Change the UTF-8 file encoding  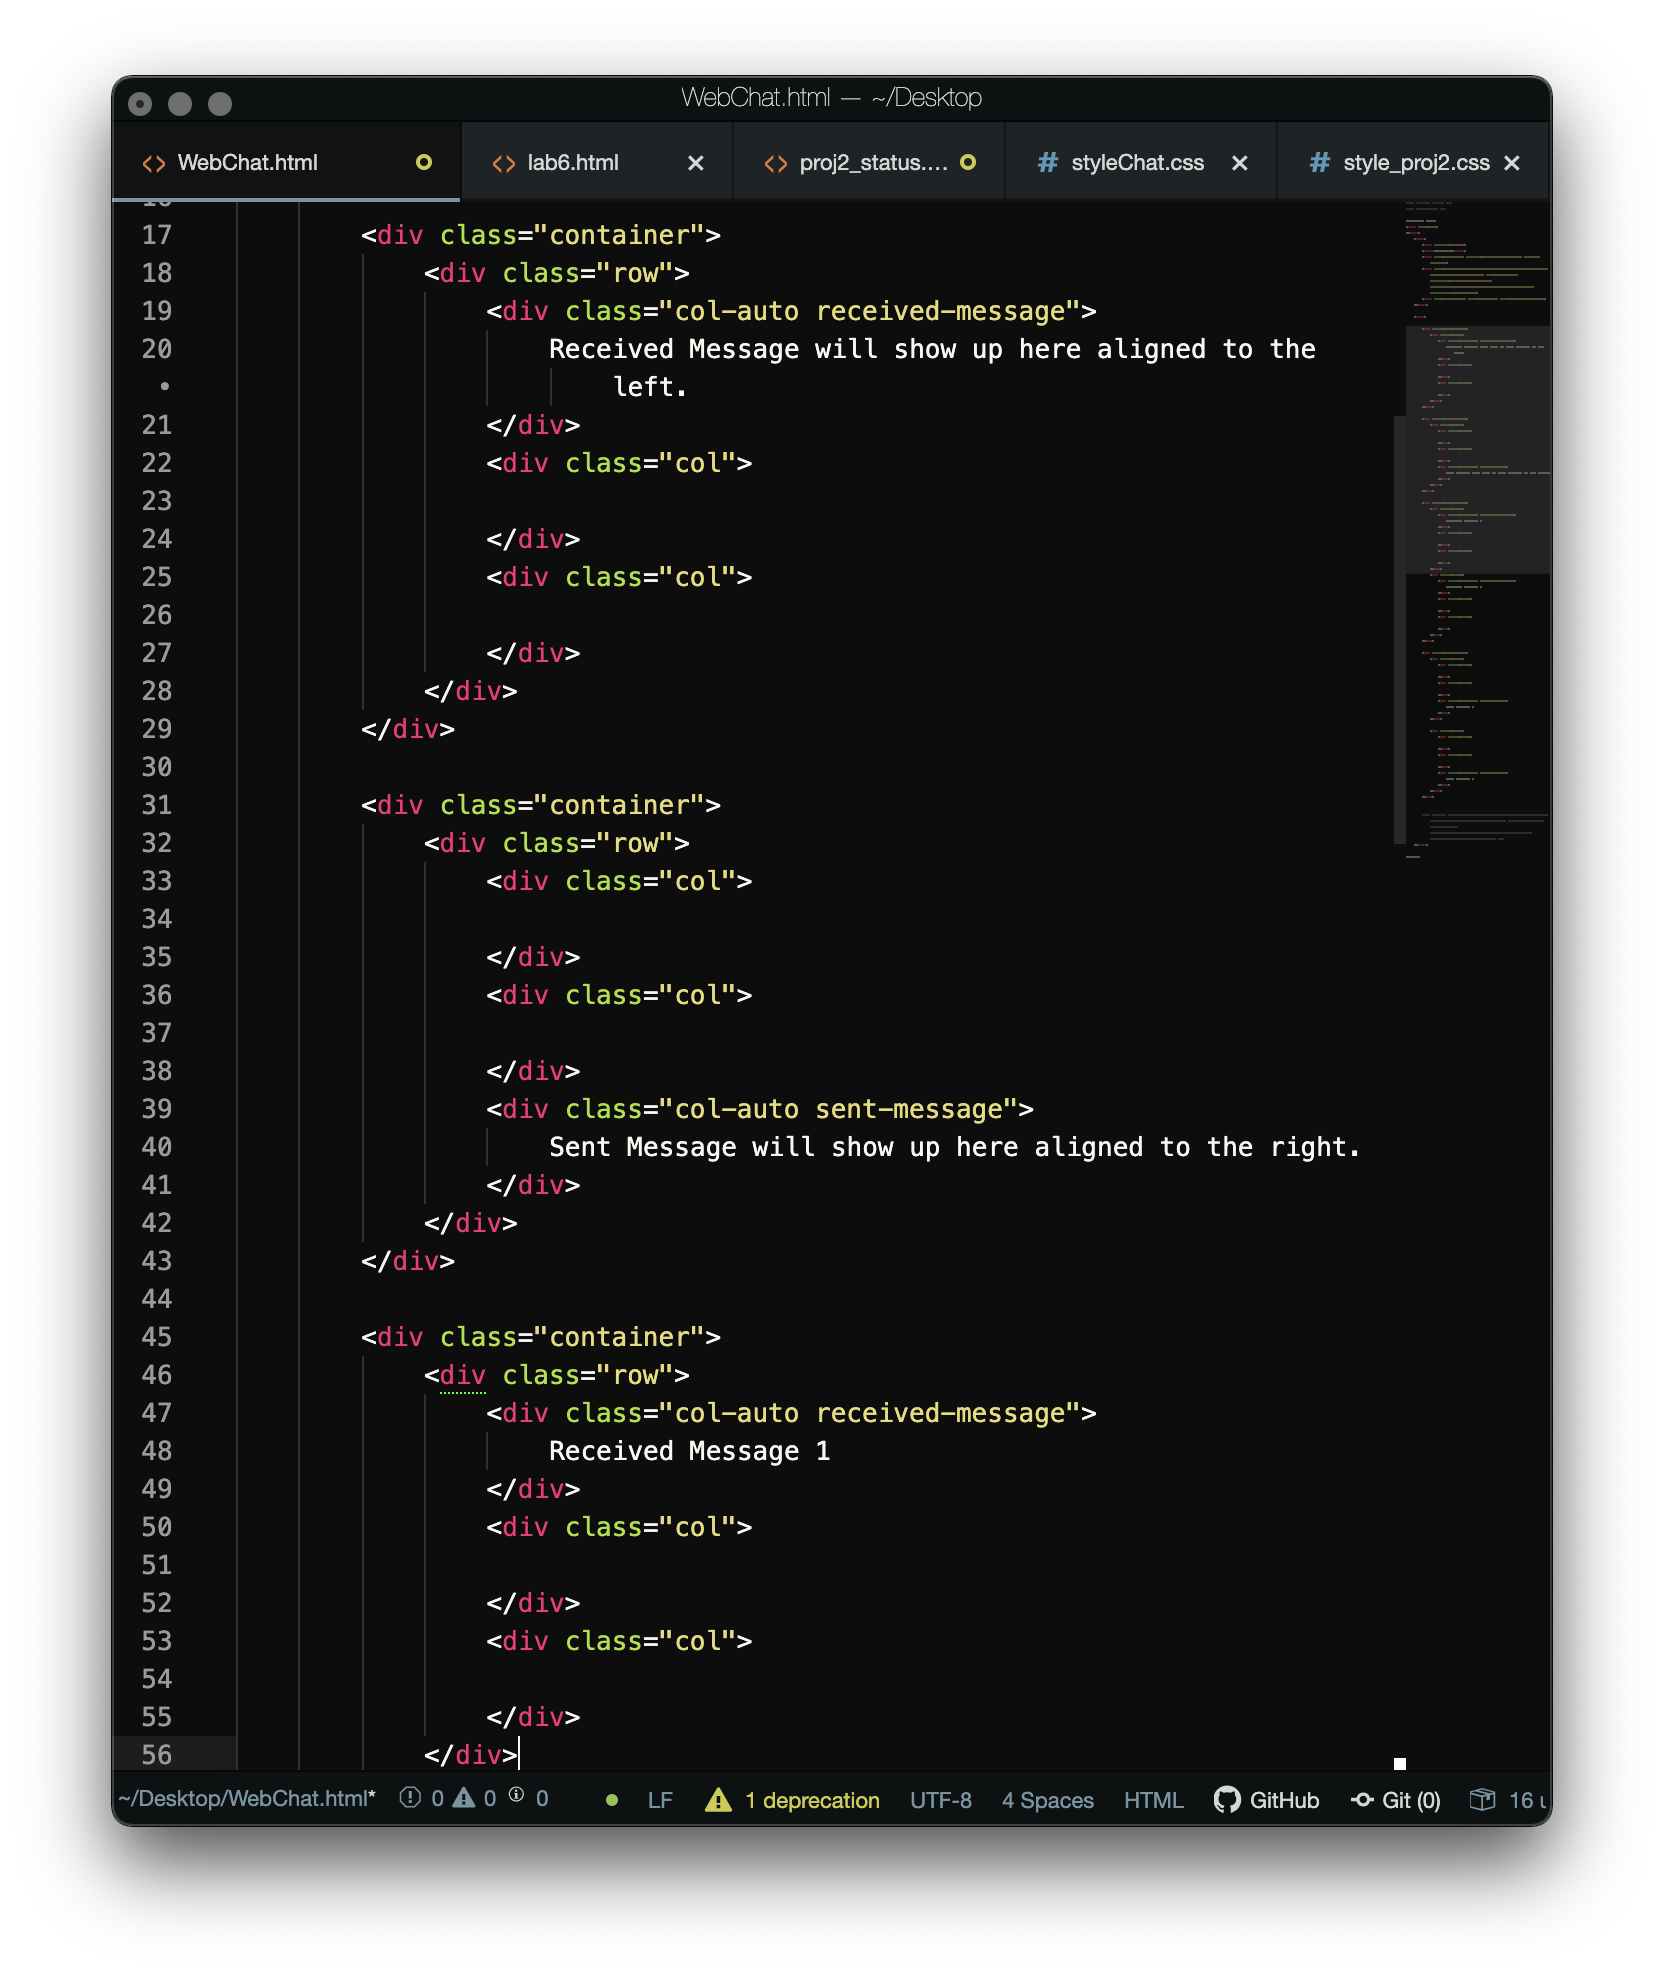coord(941,1800)
